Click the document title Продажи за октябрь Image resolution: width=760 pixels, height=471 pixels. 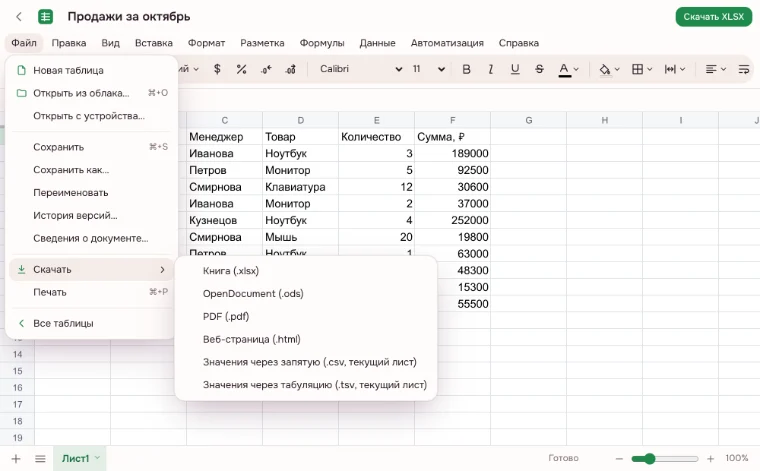point(129,16)
